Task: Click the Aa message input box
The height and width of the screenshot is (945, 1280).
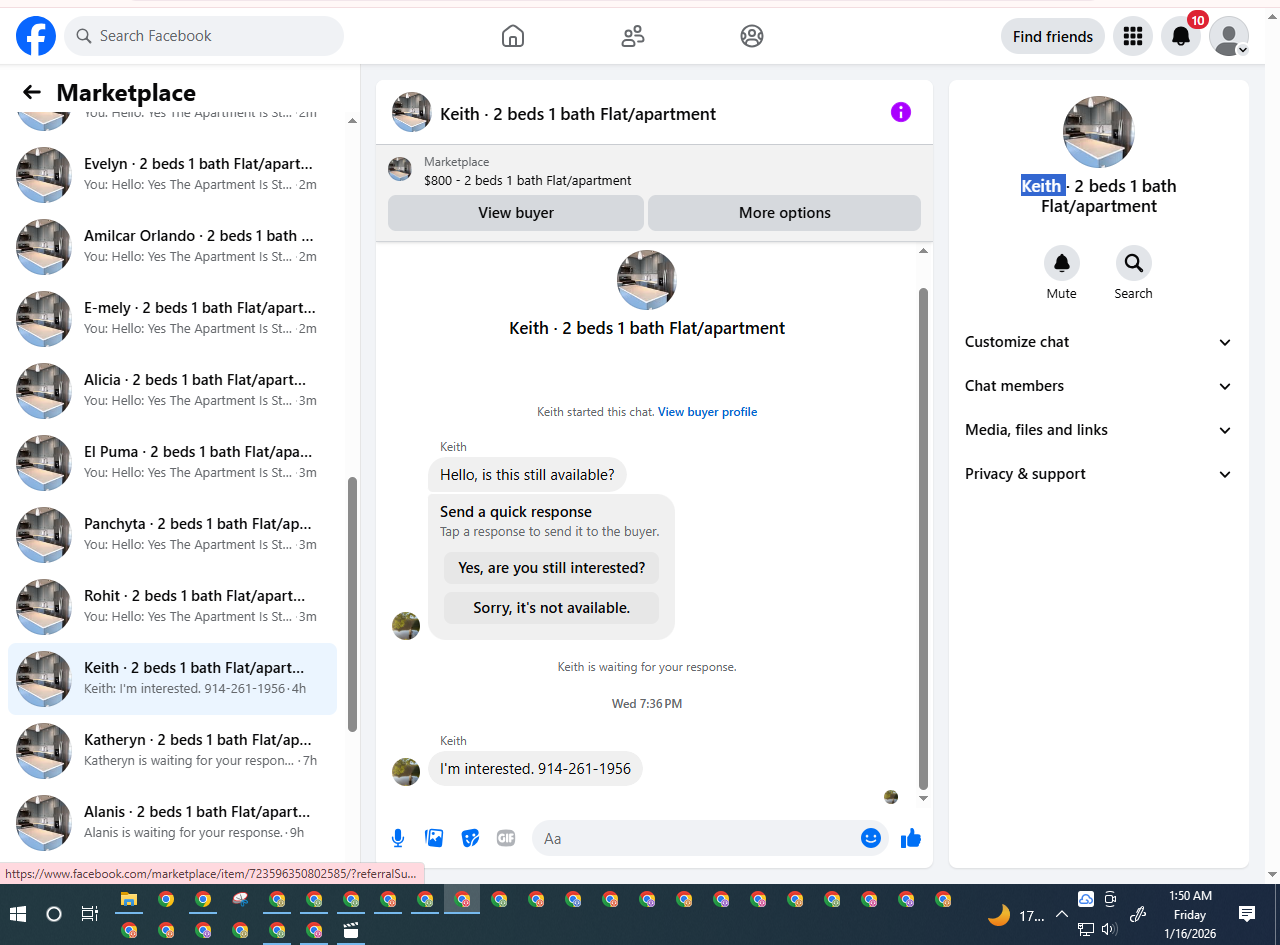Action: pos(710,838)
